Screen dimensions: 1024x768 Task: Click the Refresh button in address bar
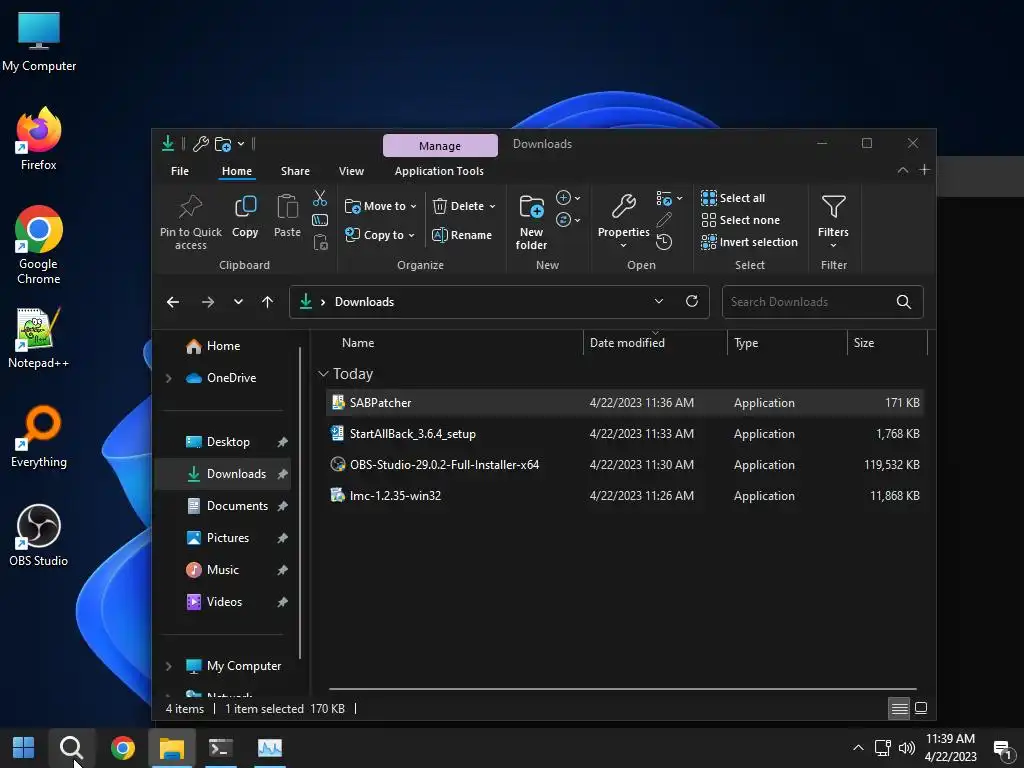click(x=692, y=301)
